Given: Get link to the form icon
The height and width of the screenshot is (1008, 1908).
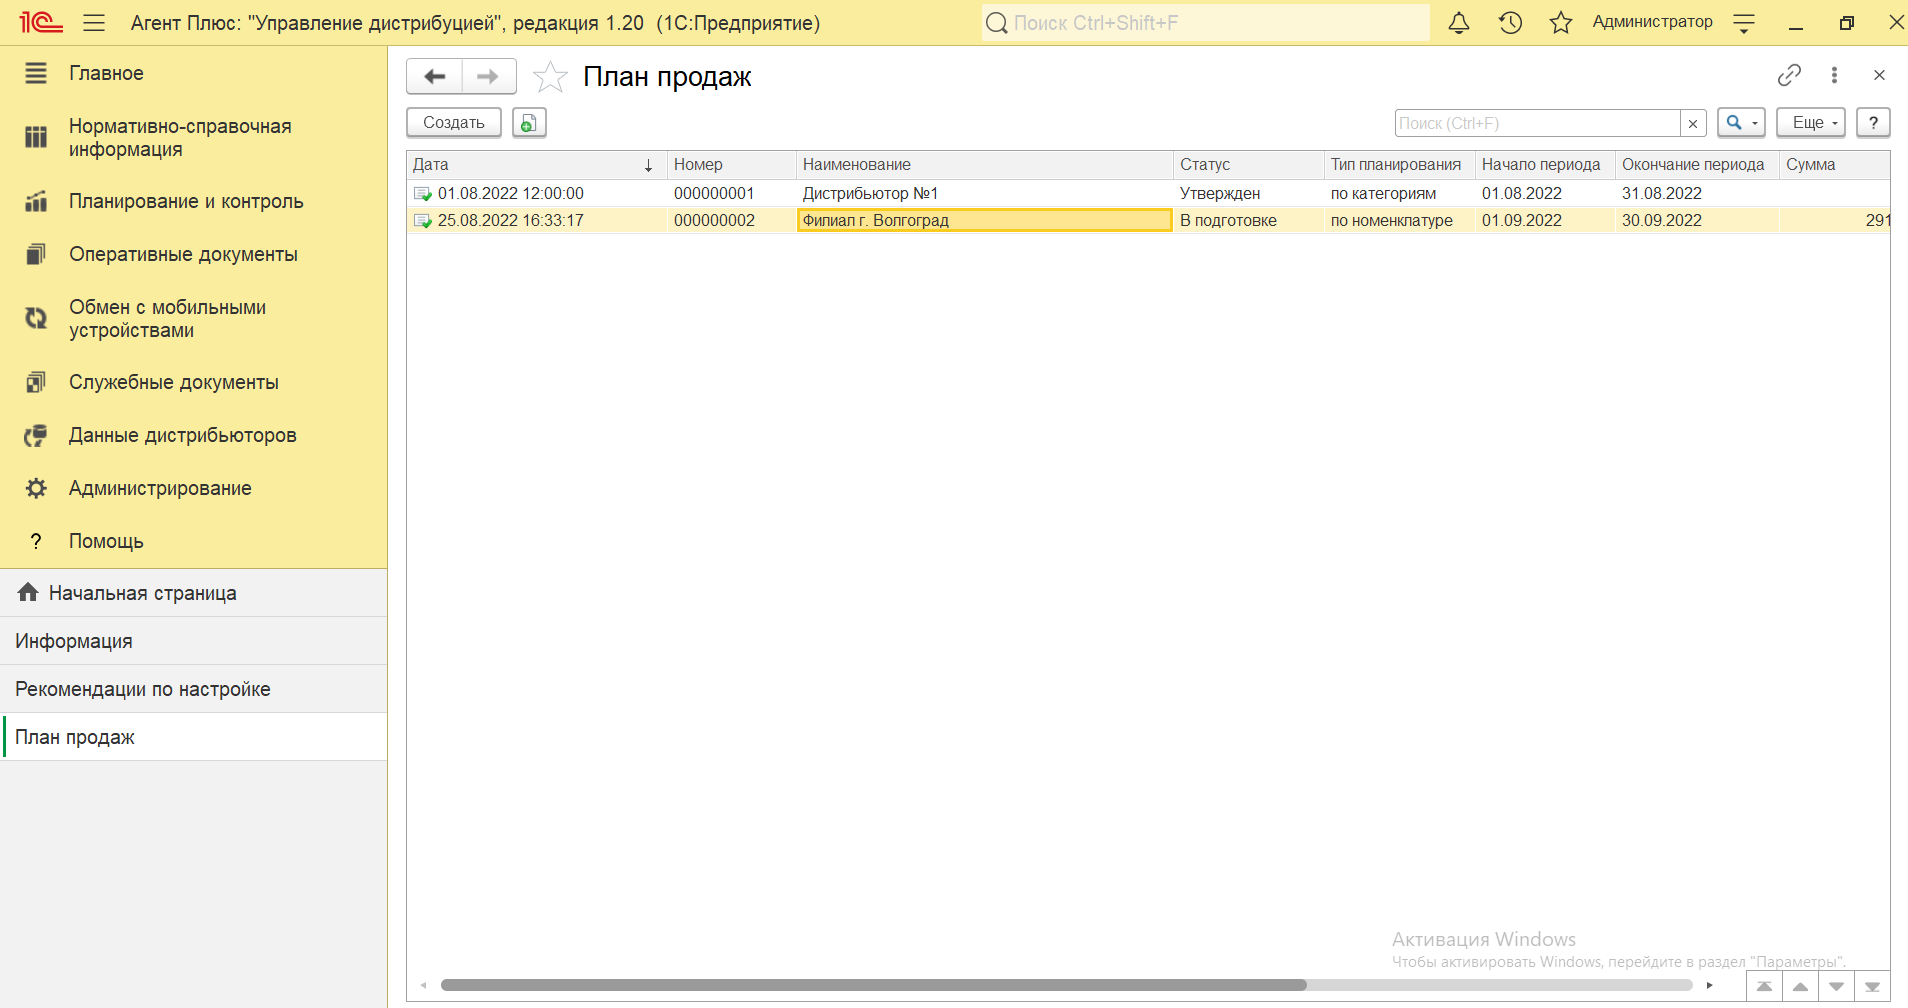Looking at the screenshot, I should [x=1789, y=75].
